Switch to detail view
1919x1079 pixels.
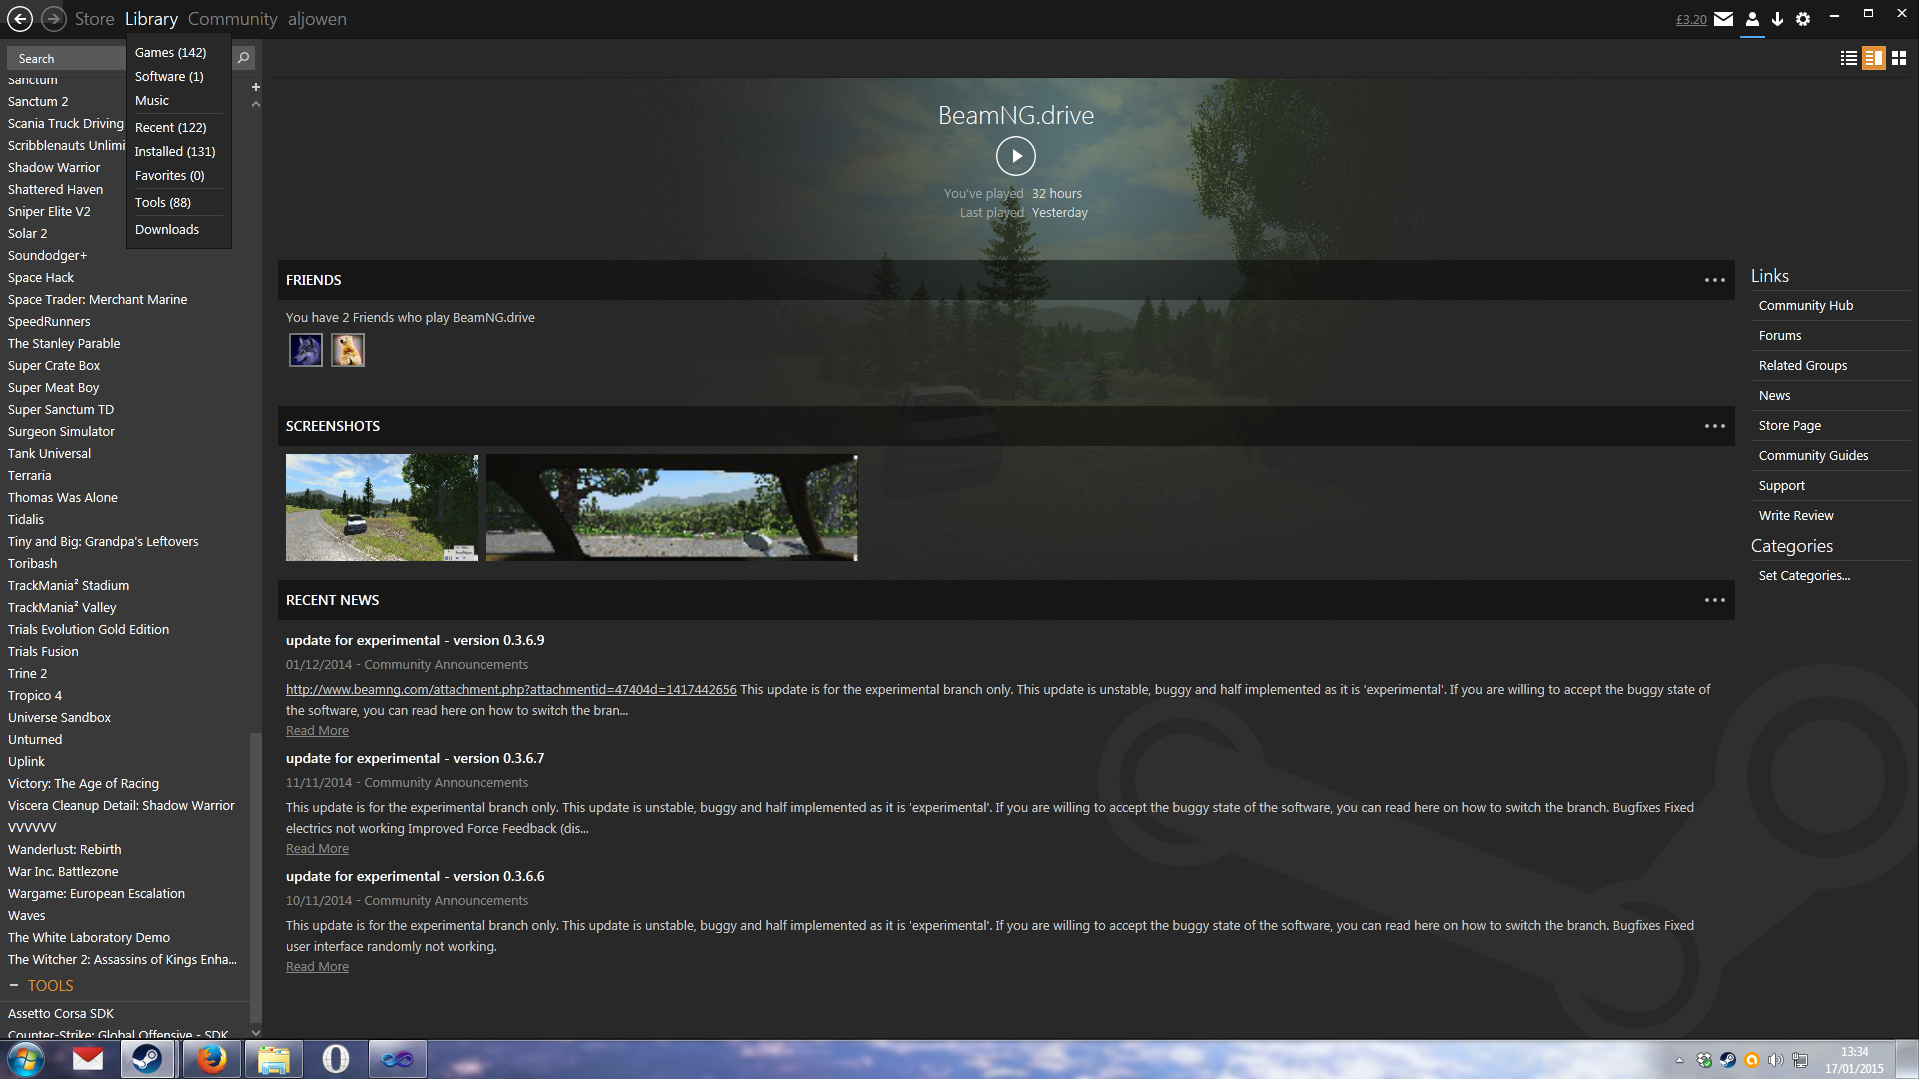coord(1873,58)
